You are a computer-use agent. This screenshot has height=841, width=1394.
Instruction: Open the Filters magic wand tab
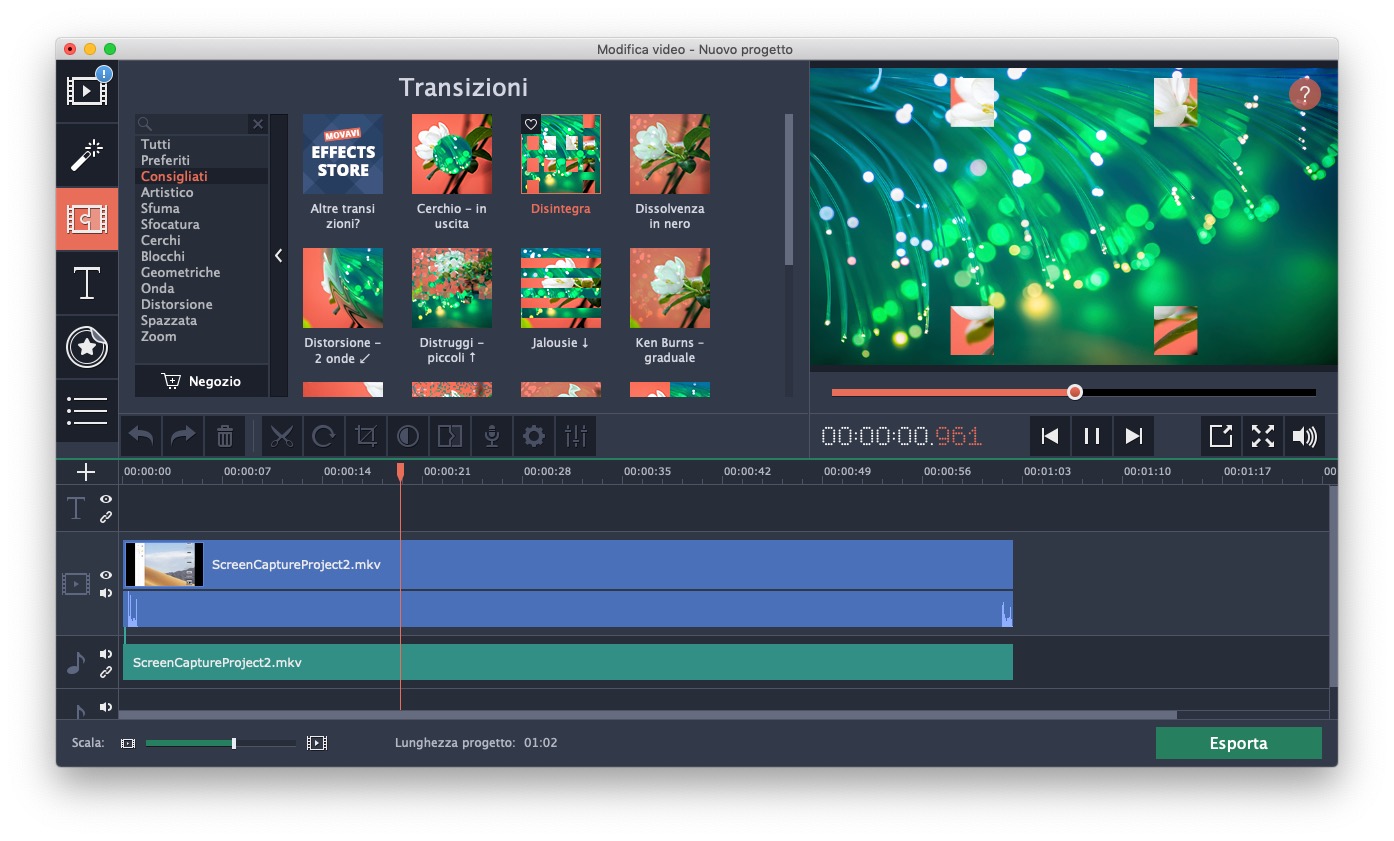(87, 155)
